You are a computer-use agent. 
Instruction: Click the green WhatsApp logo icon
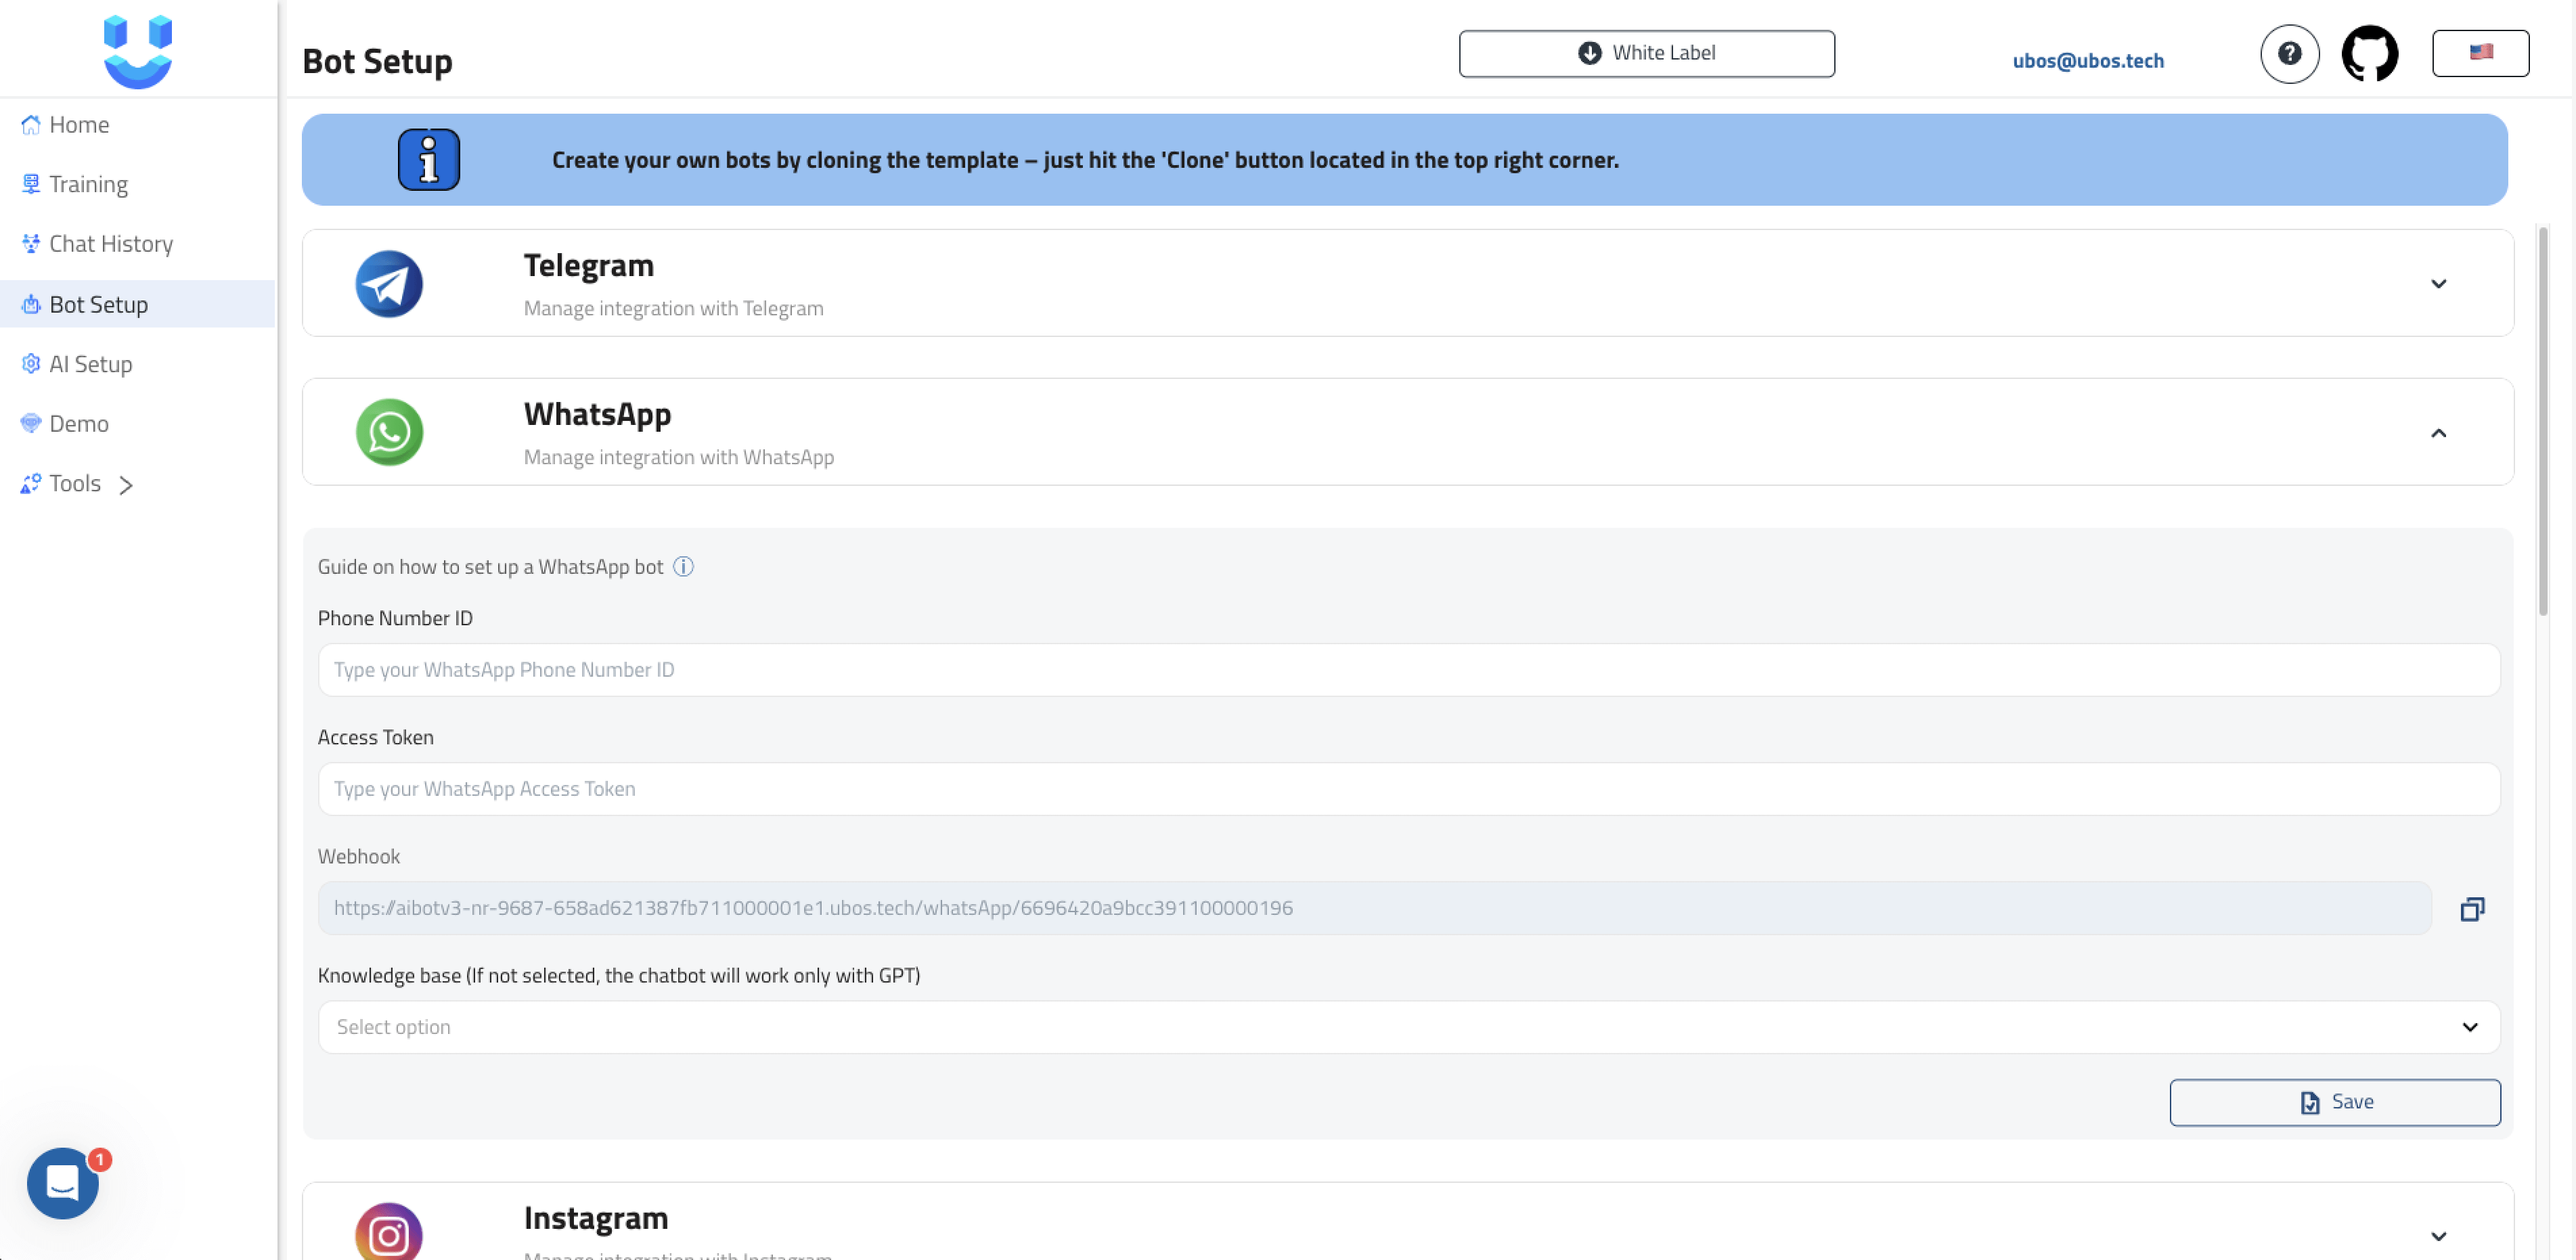389,432
